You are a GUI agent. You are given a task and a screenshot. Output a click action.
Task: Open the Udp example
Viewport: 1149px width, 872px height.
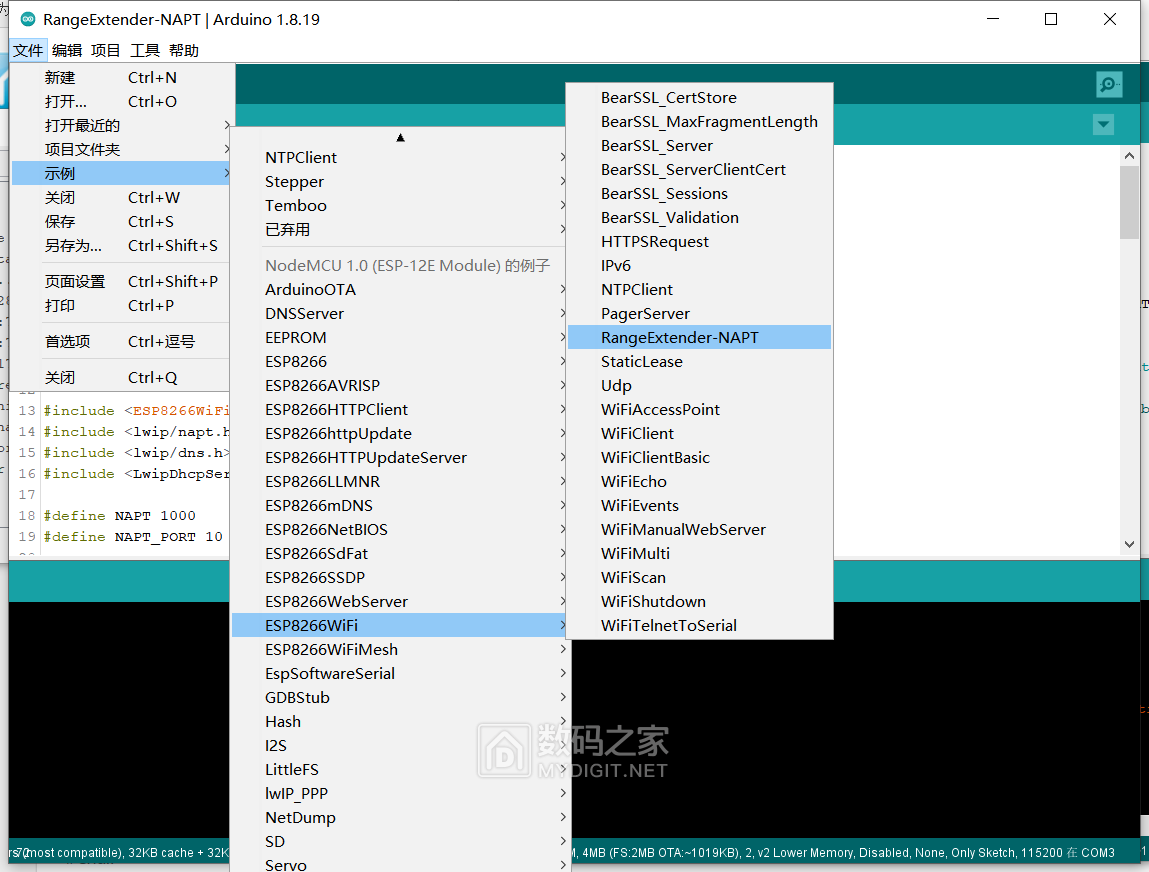(700, 385)
